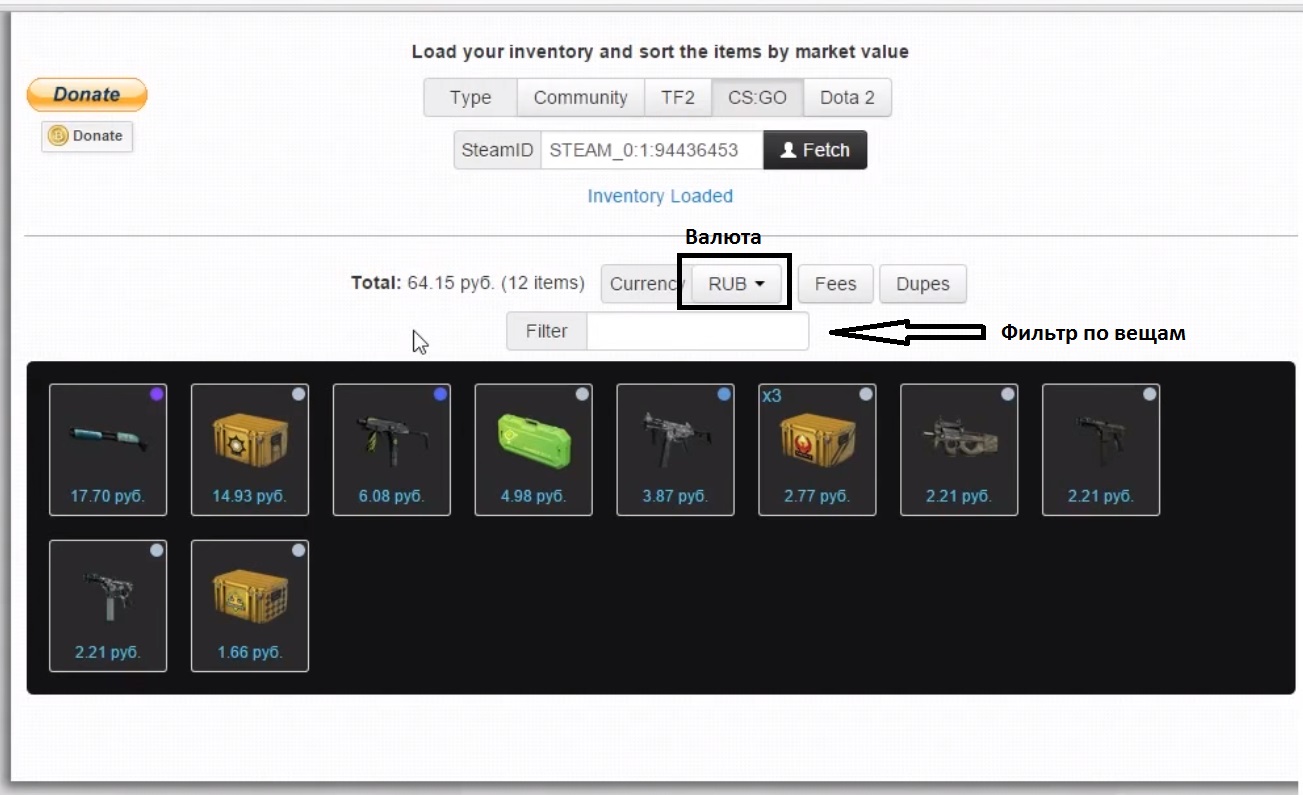
Task: Select the Type tab
Action: click(x=470, y=98)
